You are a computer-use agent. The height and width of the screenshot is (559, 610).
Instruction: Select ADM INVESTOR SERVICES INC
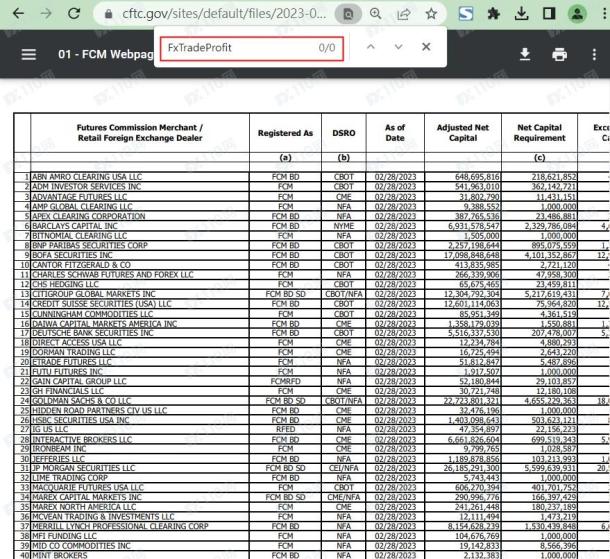pyautogui.click(x=86, y=187)
